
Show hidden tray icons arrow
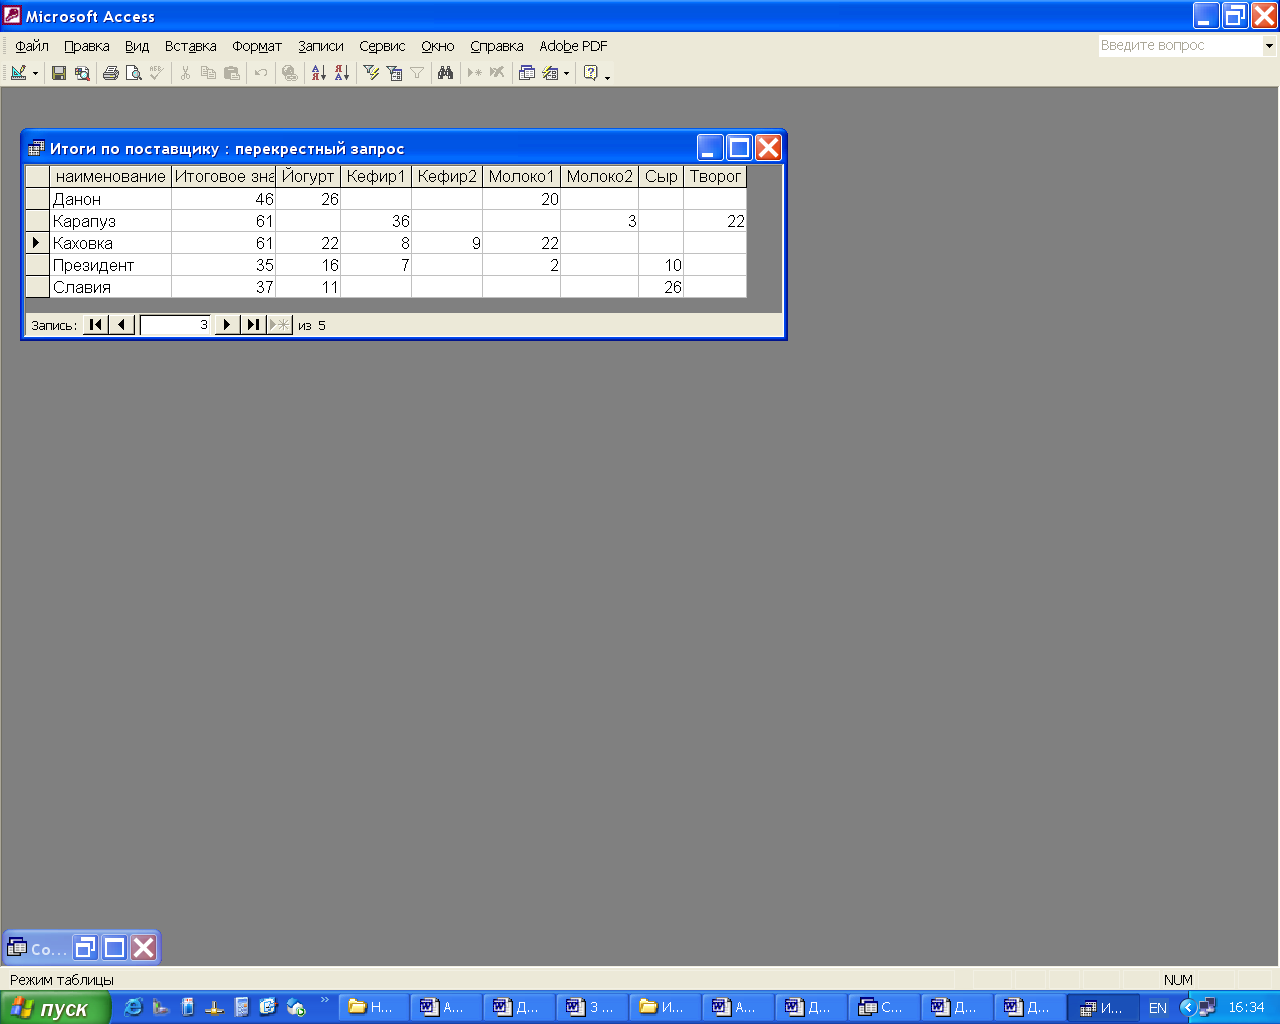pyautogui.click(x=1187, y=1007)
